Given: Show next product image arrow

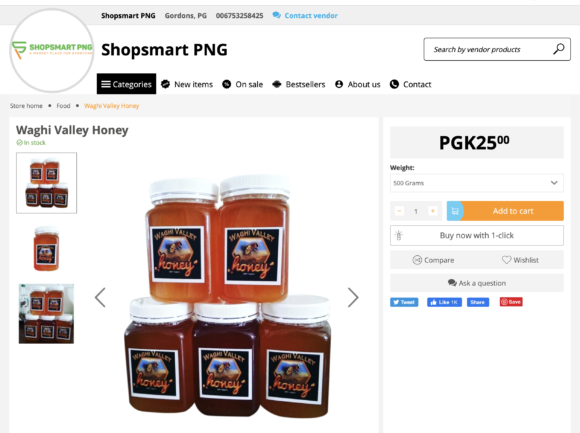Looking at the screenshot, I should (x=353, y=297).
